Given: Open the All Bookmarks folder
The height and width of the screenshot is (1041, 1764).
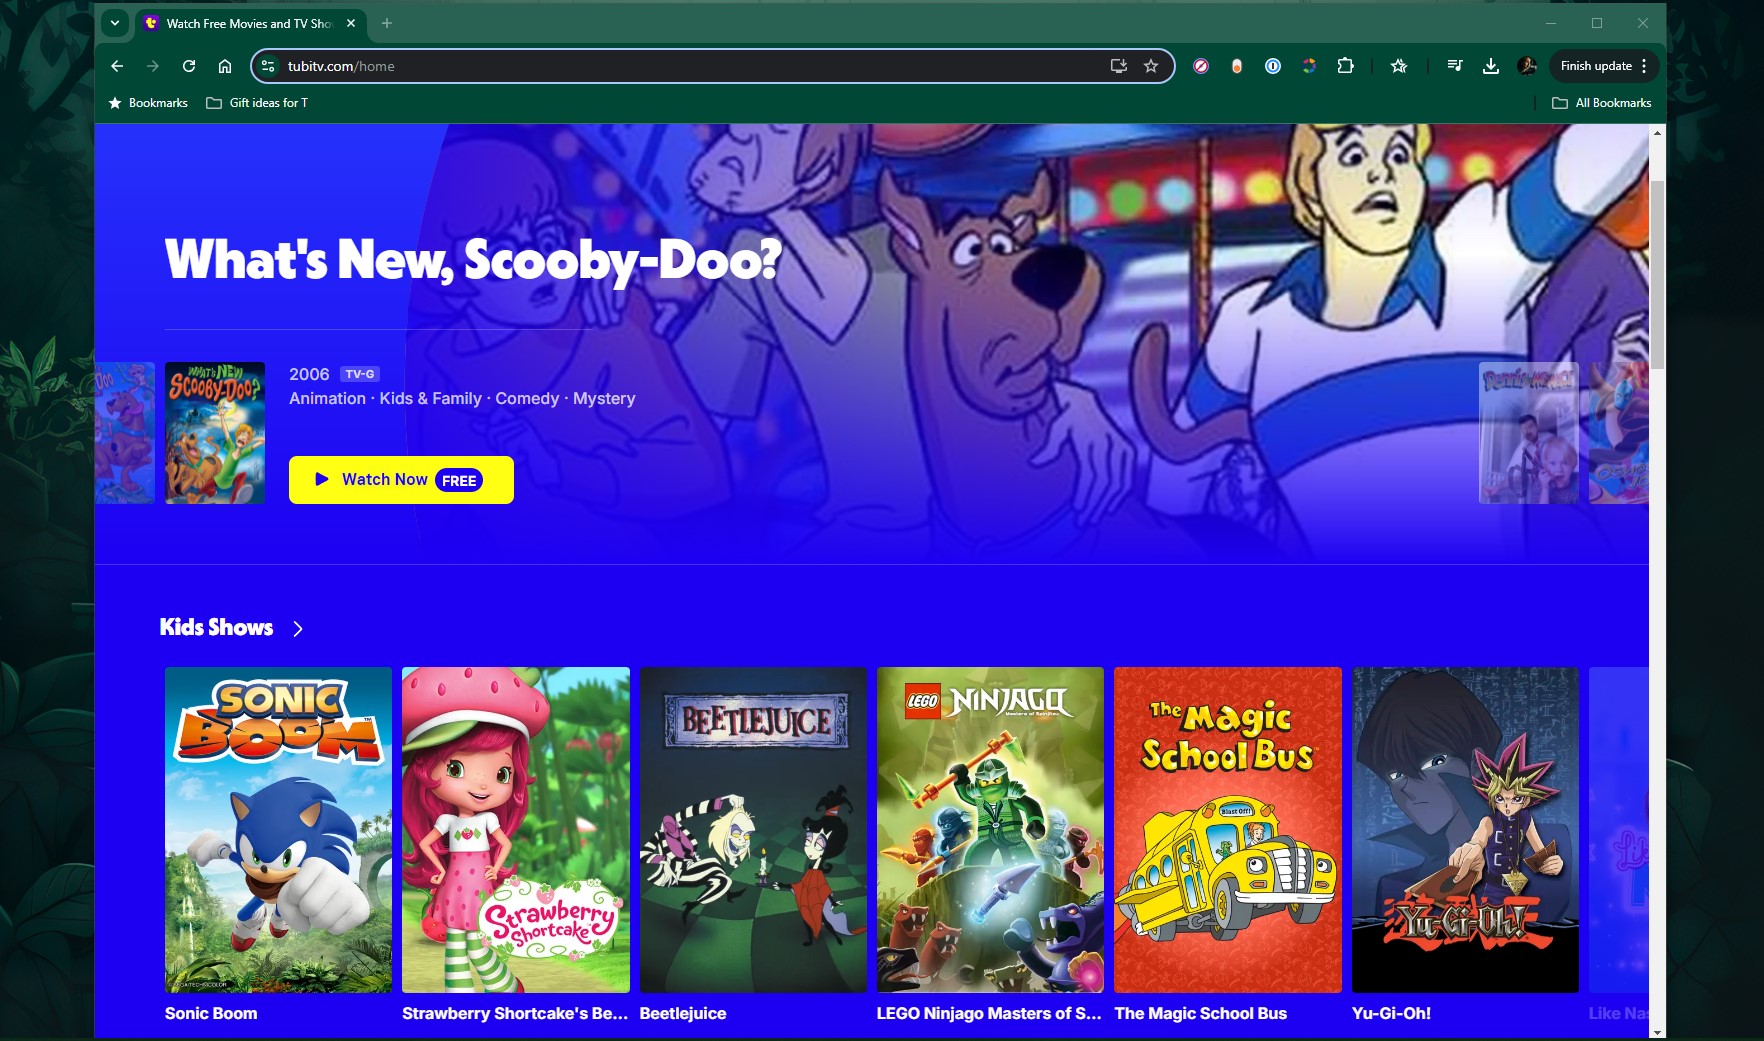Looking at the screenshot, I should pos(1602,103).
